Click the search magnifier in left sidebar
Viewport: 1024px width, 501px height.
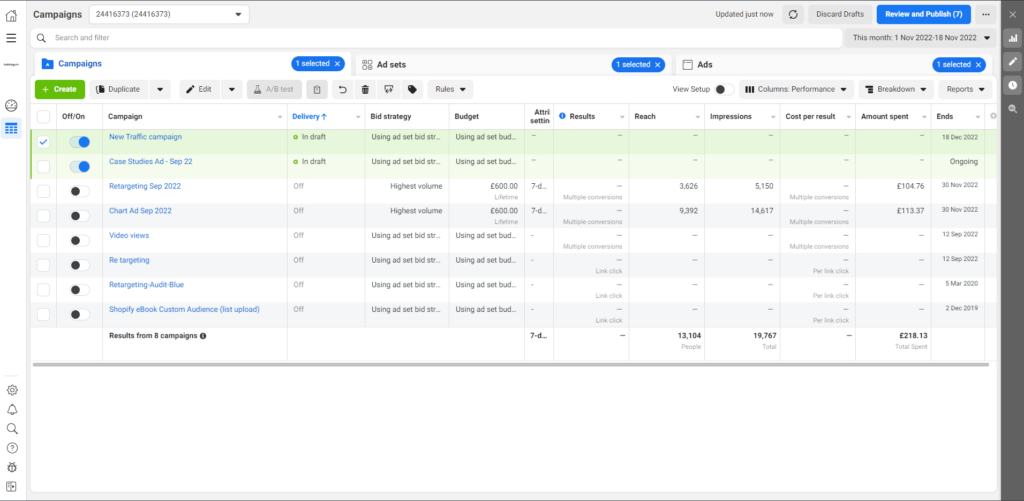tap(12, 428)
